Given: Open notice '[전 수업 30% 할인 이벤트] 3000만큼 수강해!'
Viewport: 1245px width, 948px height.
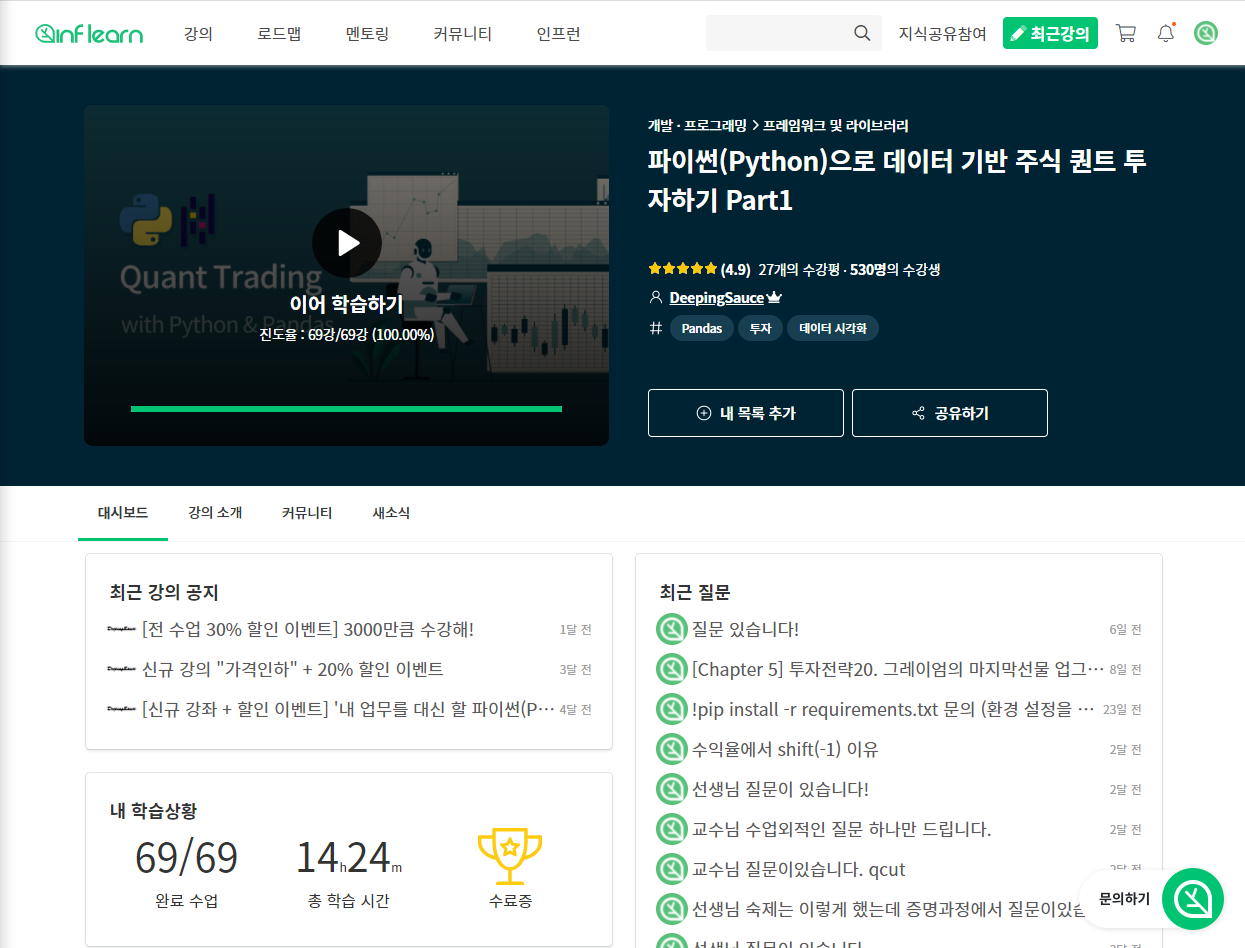Looking at the screenshot, I should 308,629.
